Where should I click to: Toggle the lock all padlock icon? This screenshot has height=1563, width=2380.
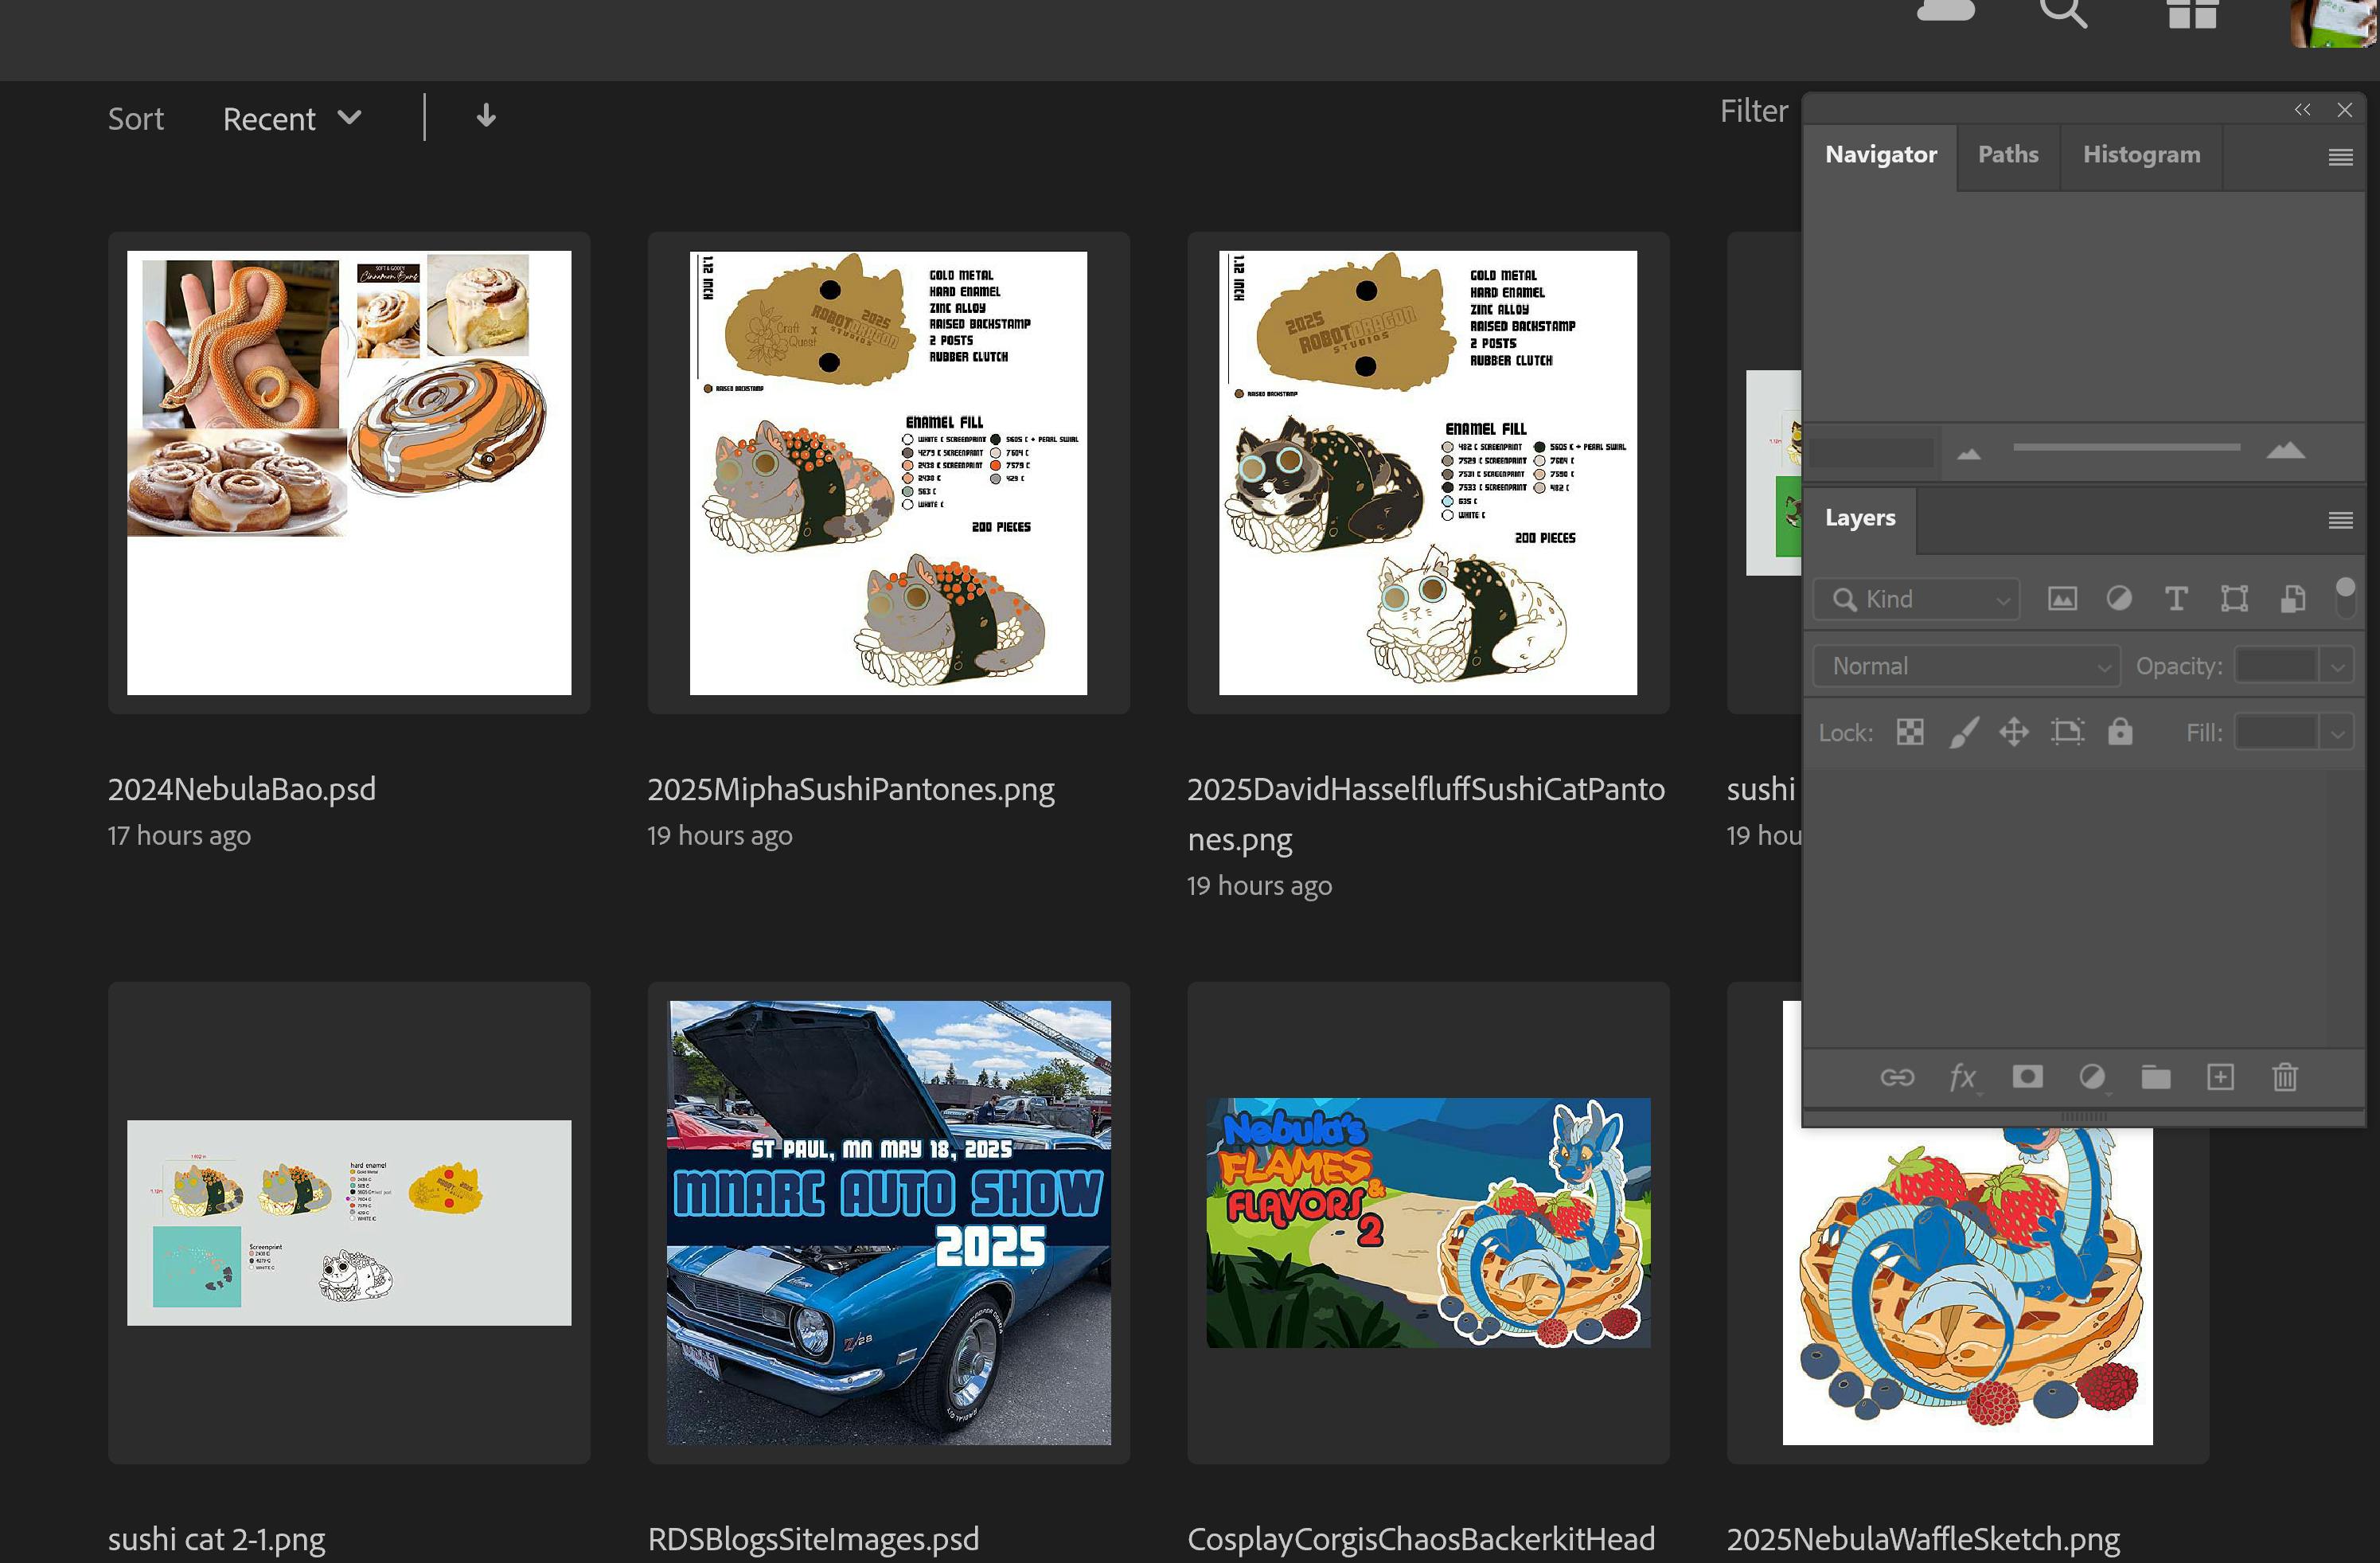pyautogui.click(x=2120, y=732)
